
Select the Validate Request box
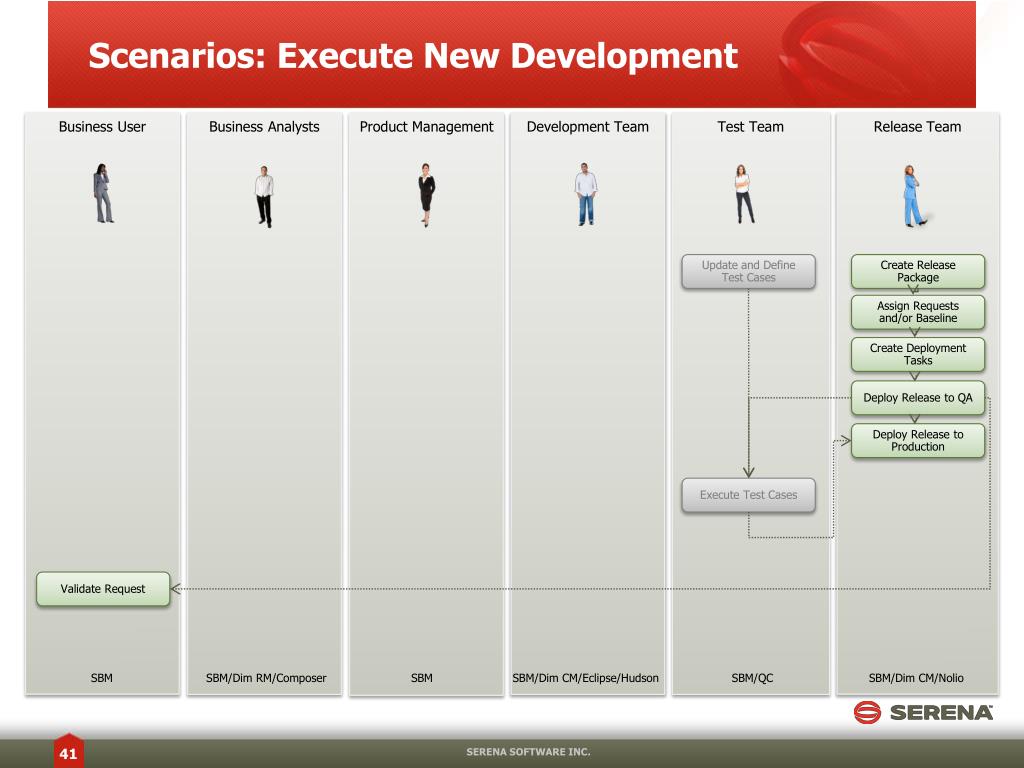tap(103, 589)
